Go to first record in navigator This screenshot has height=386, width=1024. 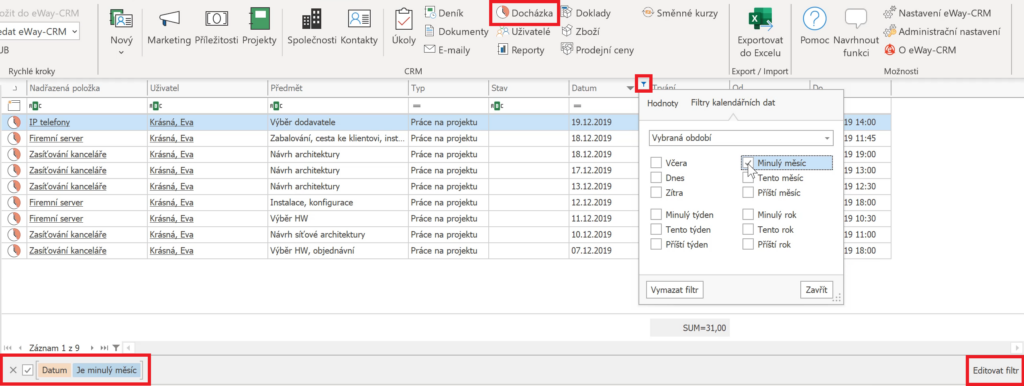pos(8,348)
